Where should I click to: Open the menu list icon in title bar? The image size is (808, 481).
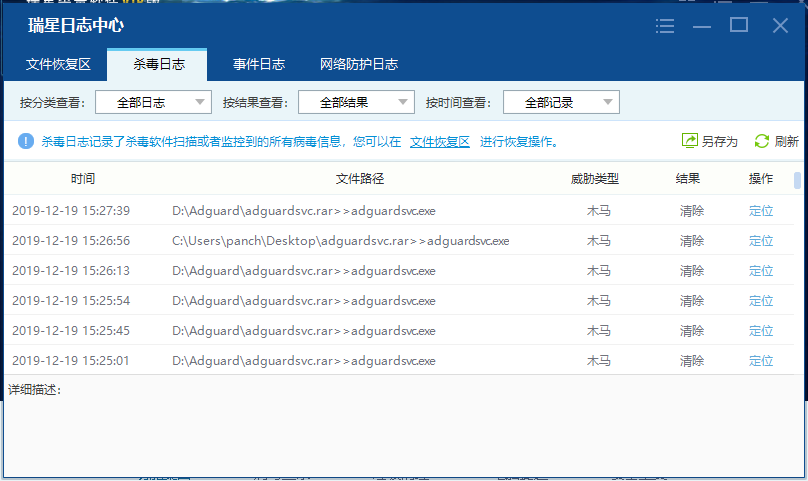[665, 26]
